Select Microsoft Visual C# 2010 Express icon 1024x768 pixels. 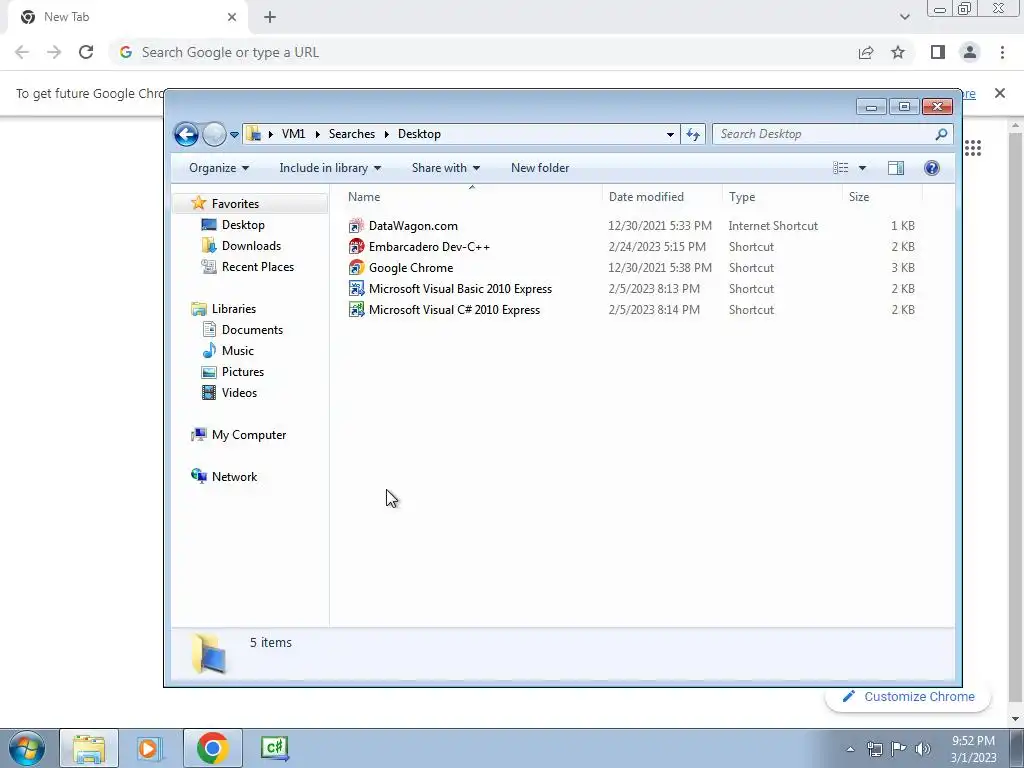coord(356,310)
